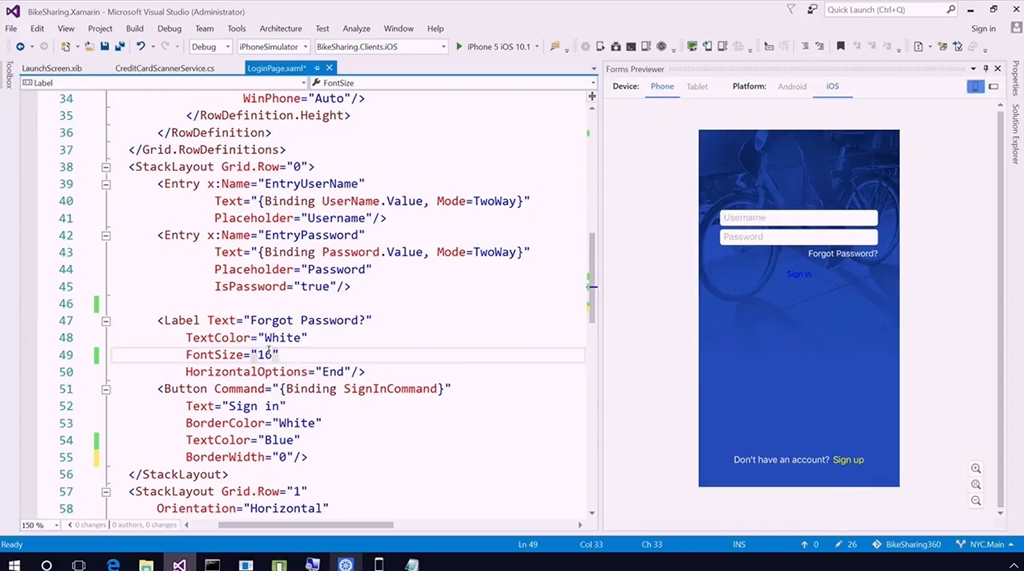This screenshot has width=1024, height=571.
Task: Open the Architecture menu
Action: click(280, 29)
